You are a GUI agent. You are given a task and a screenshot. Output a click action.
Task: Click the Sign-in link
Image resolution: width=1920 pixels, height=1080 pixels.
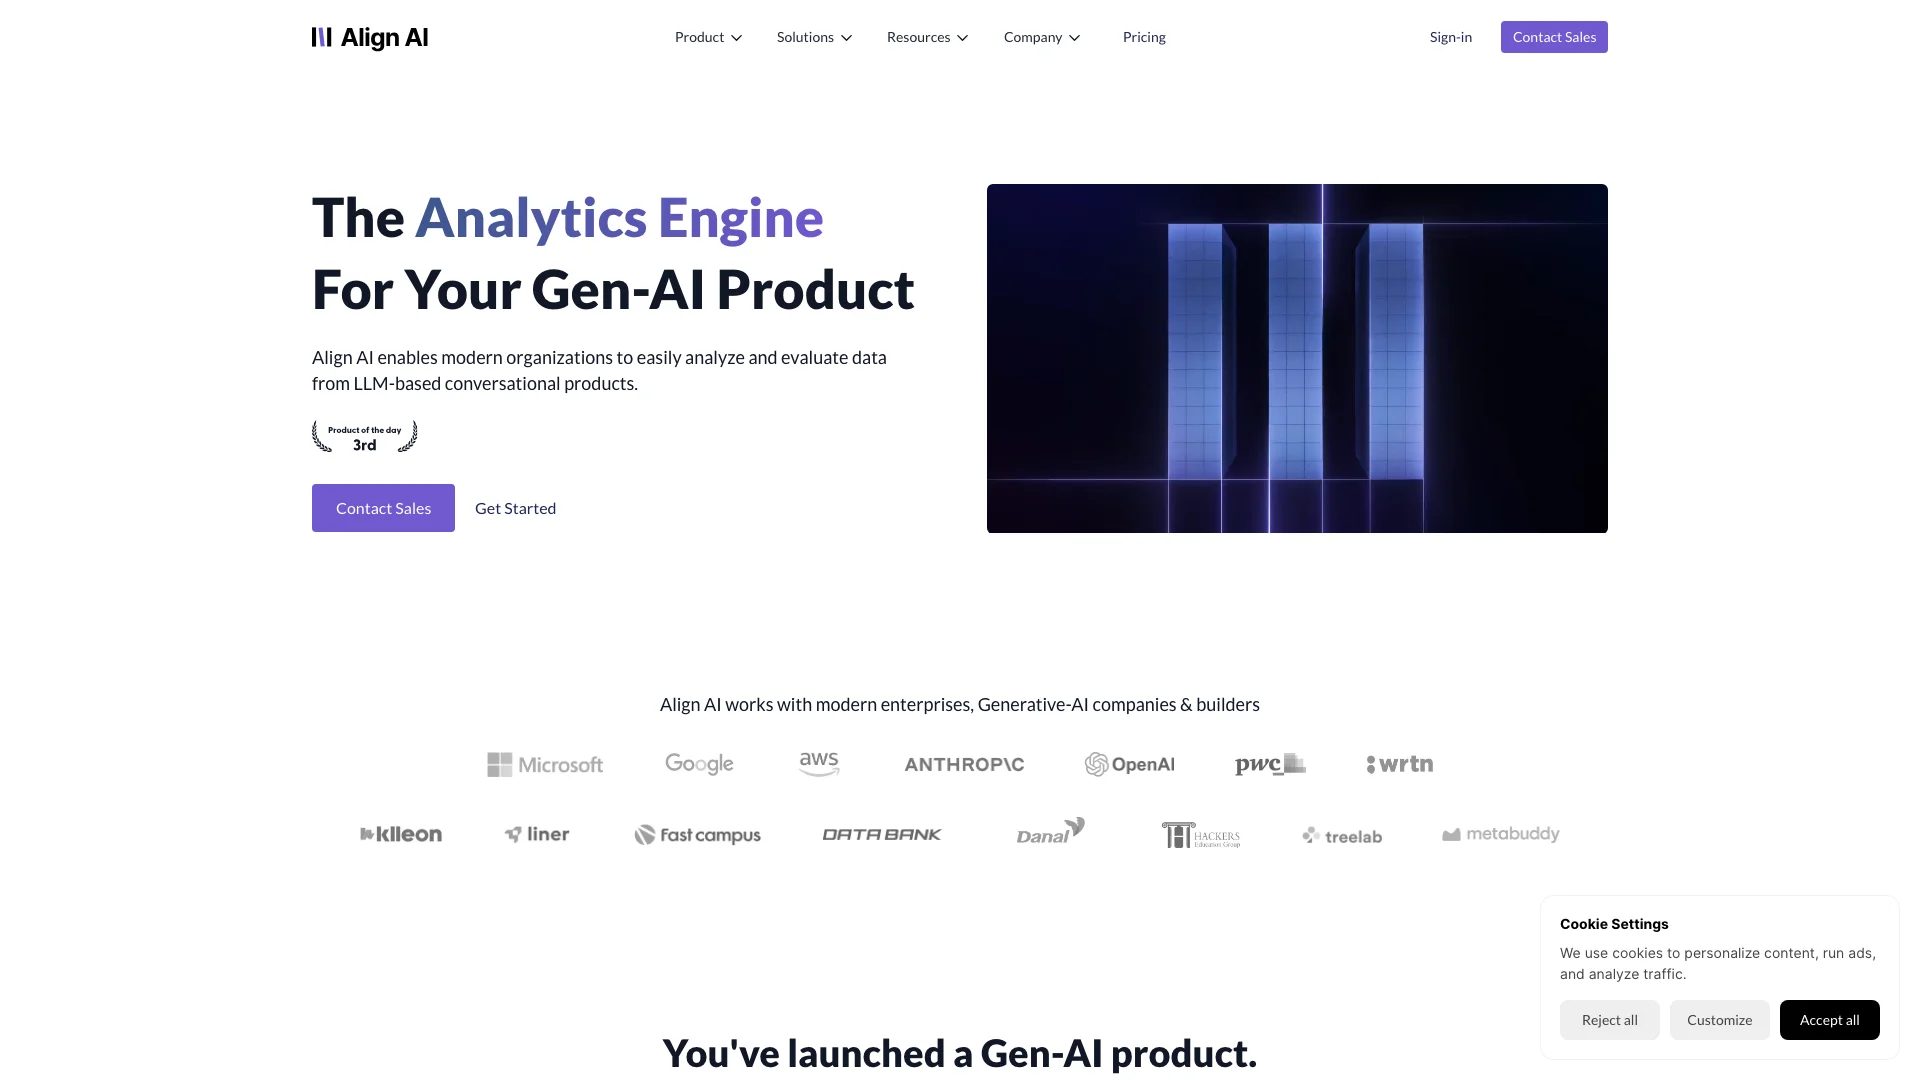click(x=1451, y=37)
